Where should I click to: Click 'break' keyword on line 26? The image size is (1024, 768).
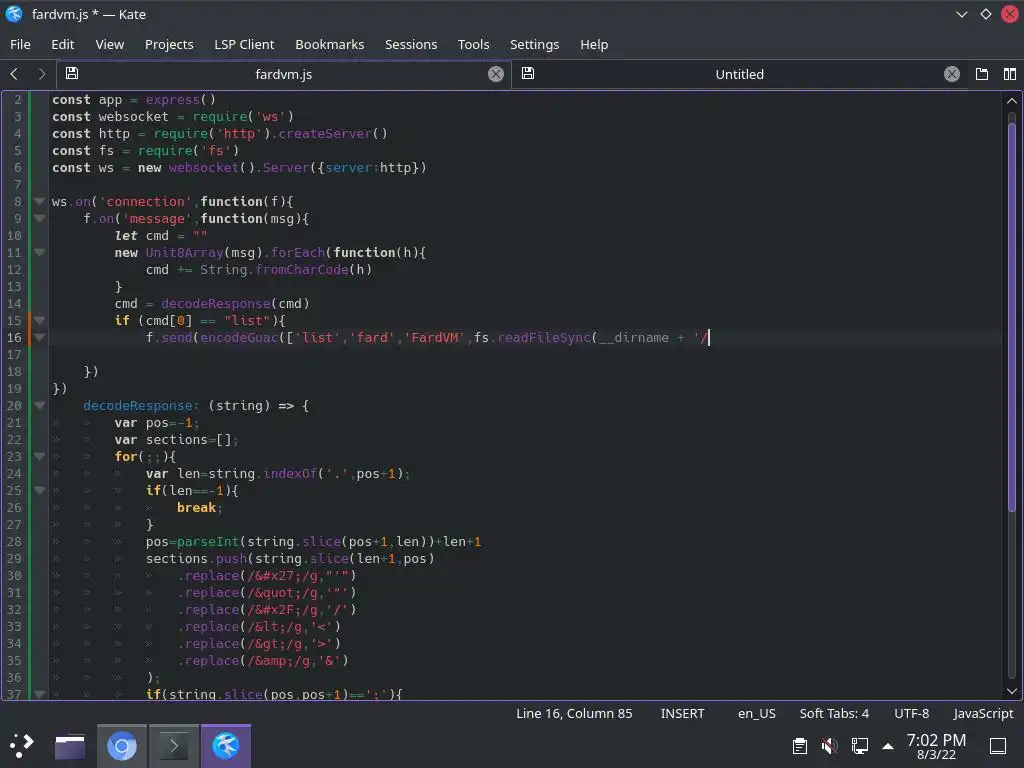197,507
